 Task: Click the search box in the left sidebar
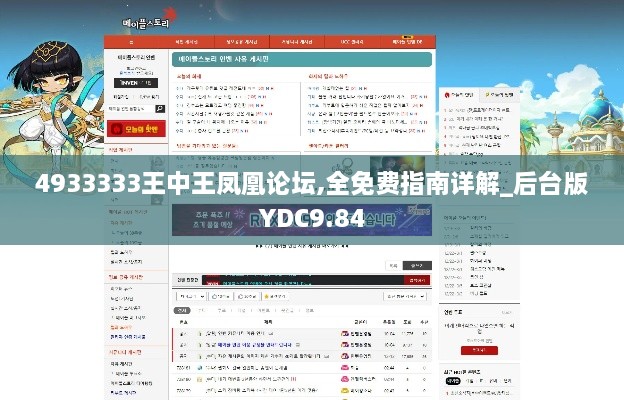131,109
